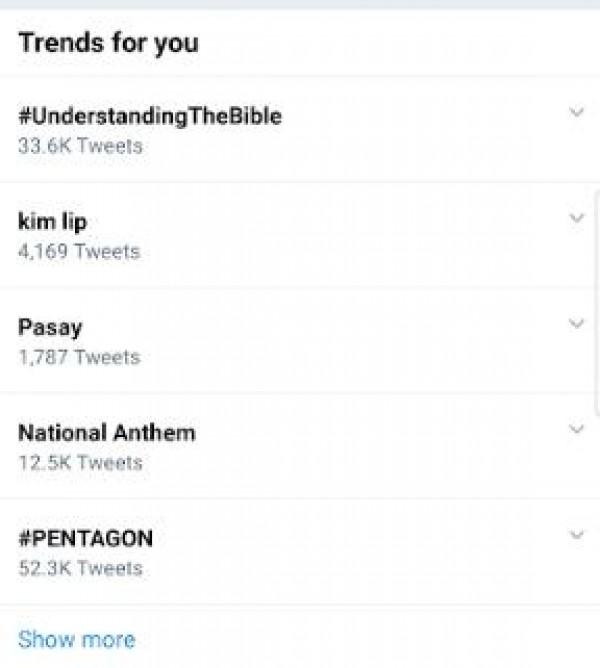Image resolution: width=600 pixels, height=668 pixels.
Task: Select the National Anthem trend
Action: click(107, 433)
